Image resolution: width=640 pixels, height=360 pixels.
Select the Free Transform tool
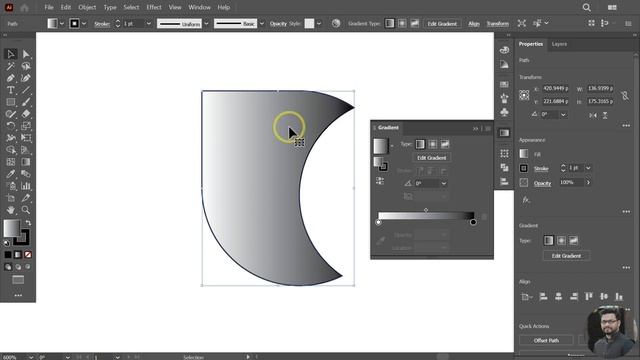[26, 138]
